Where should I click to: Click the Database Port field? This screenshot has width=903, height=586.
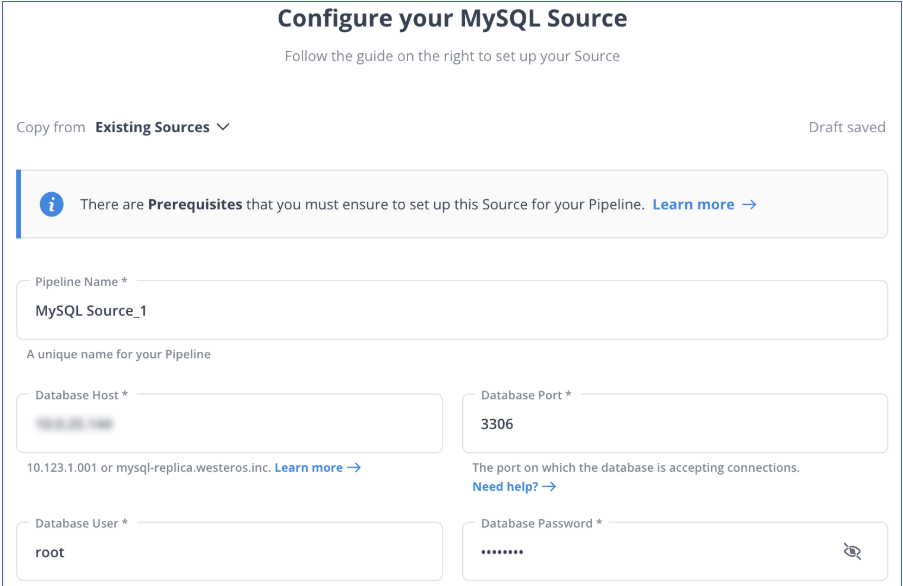(674, 424)
